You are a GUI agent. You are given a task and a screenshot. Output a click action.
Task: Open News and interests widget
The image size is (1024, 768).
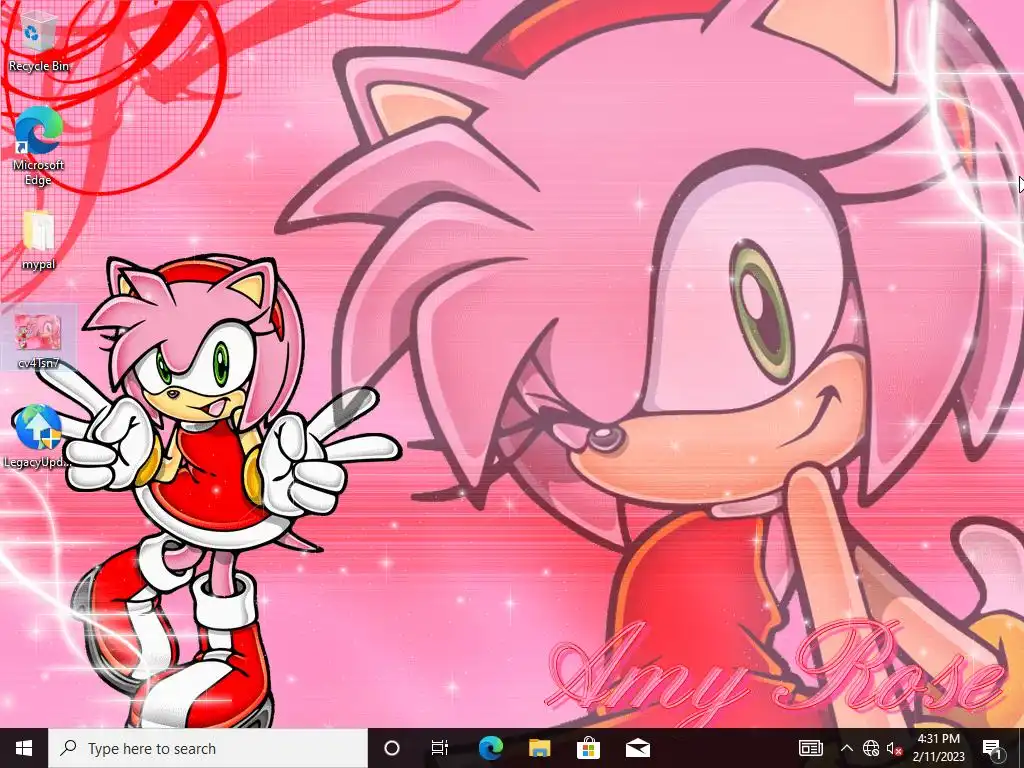[x=810, y=748]
